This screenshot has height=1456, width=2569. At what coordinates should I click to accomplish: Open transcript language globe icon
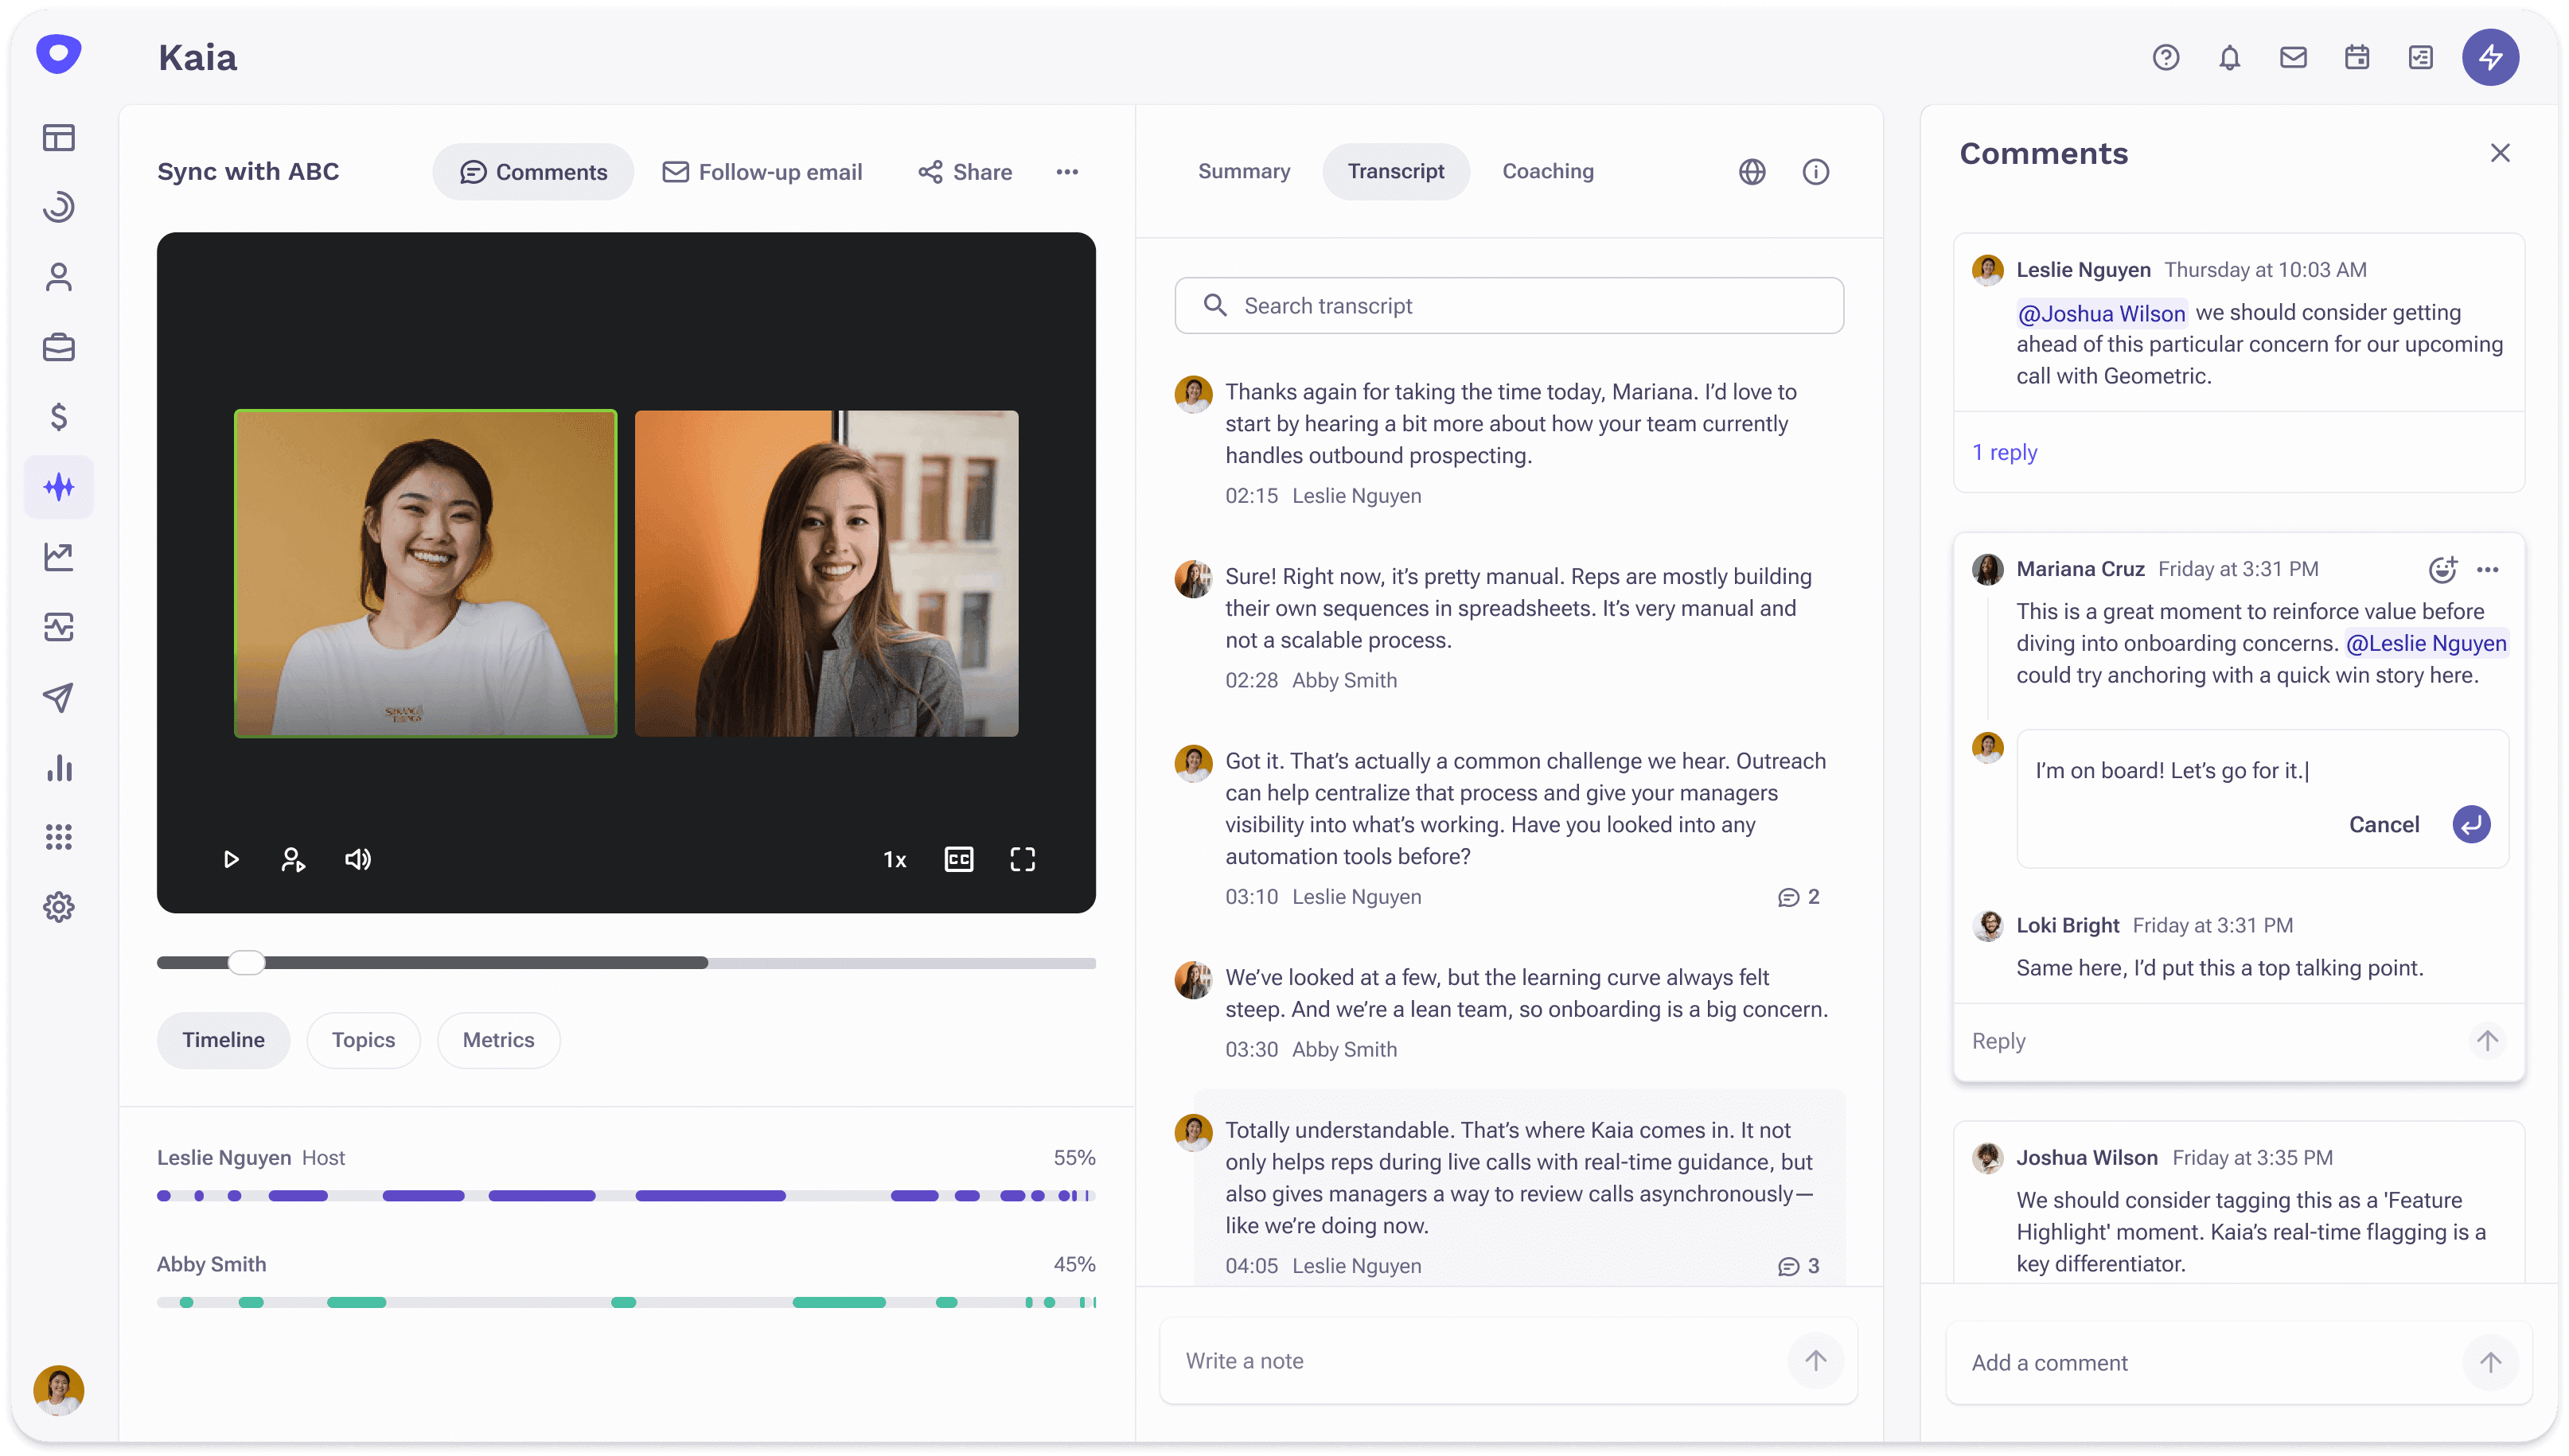click(1752, 172)
